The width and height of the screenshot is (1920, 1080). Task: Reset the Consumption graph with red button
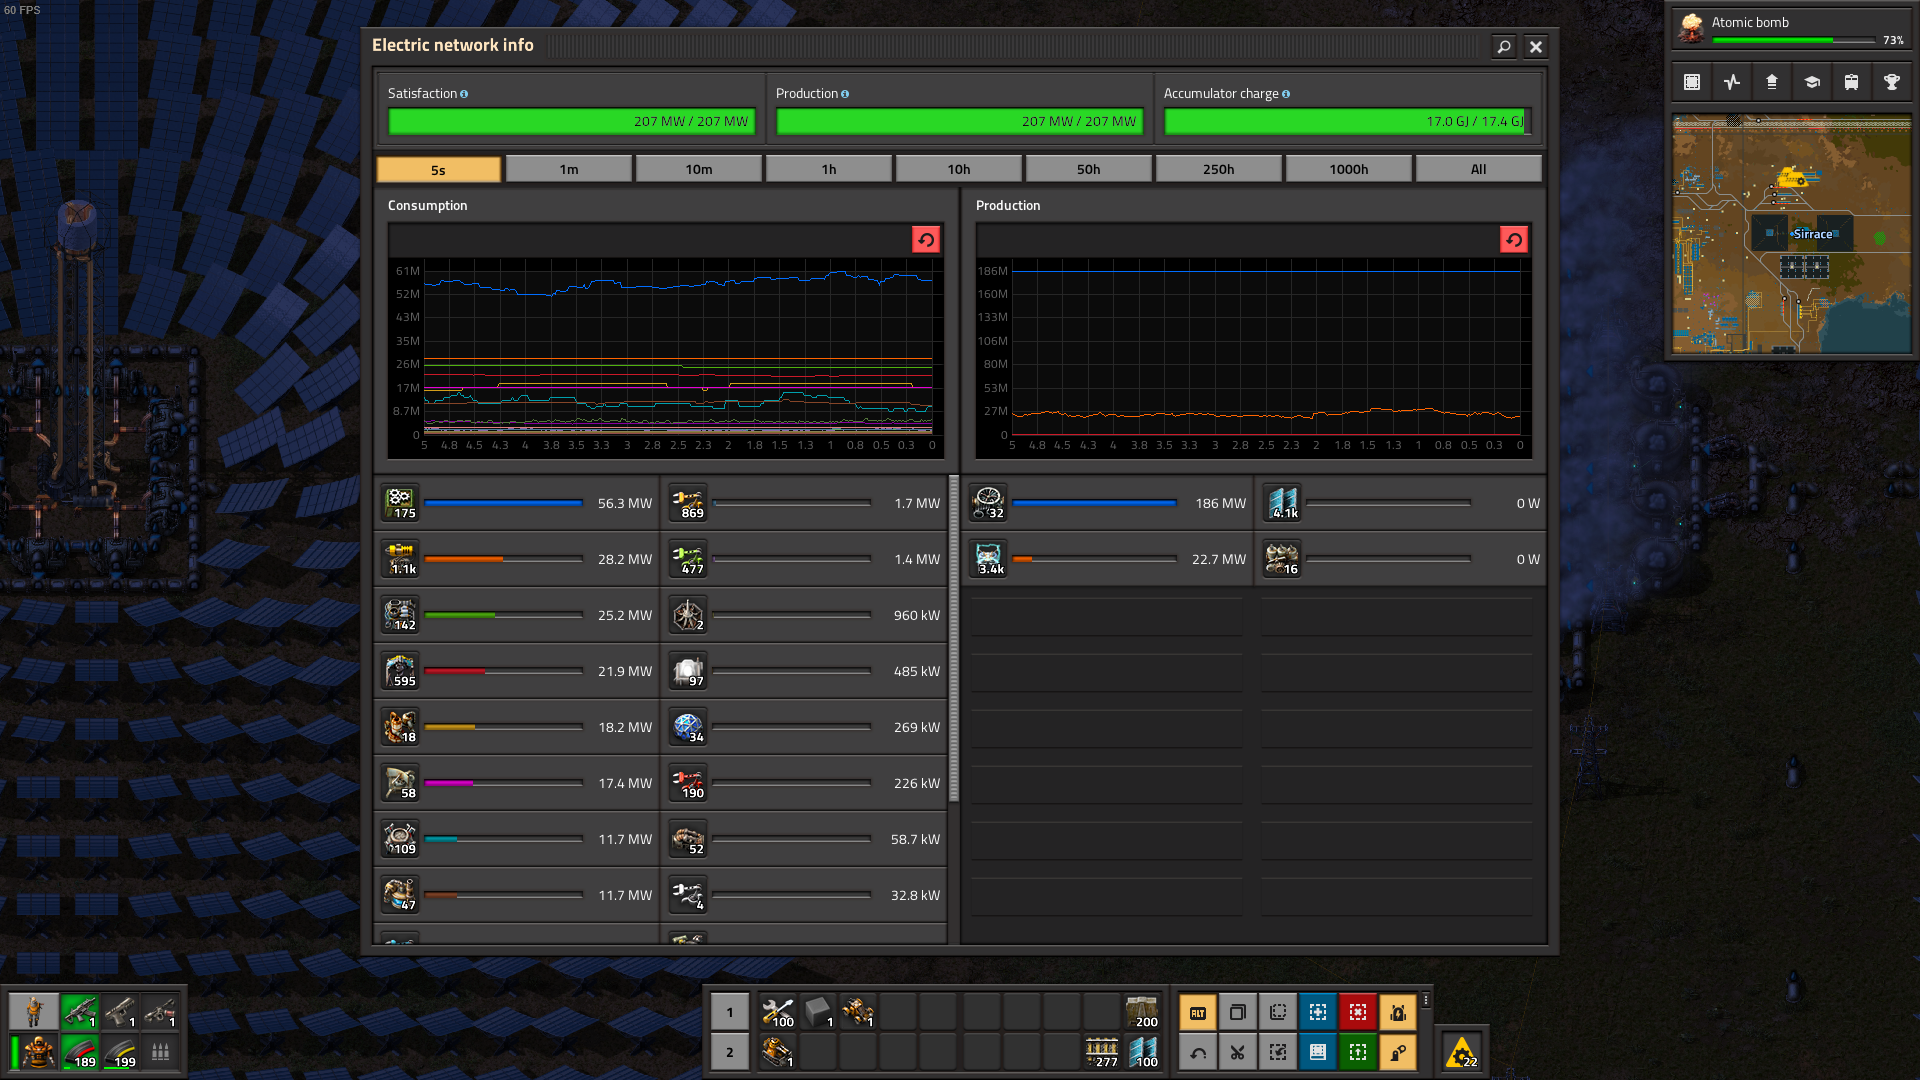pyautogui.click(x=926, y=240)
